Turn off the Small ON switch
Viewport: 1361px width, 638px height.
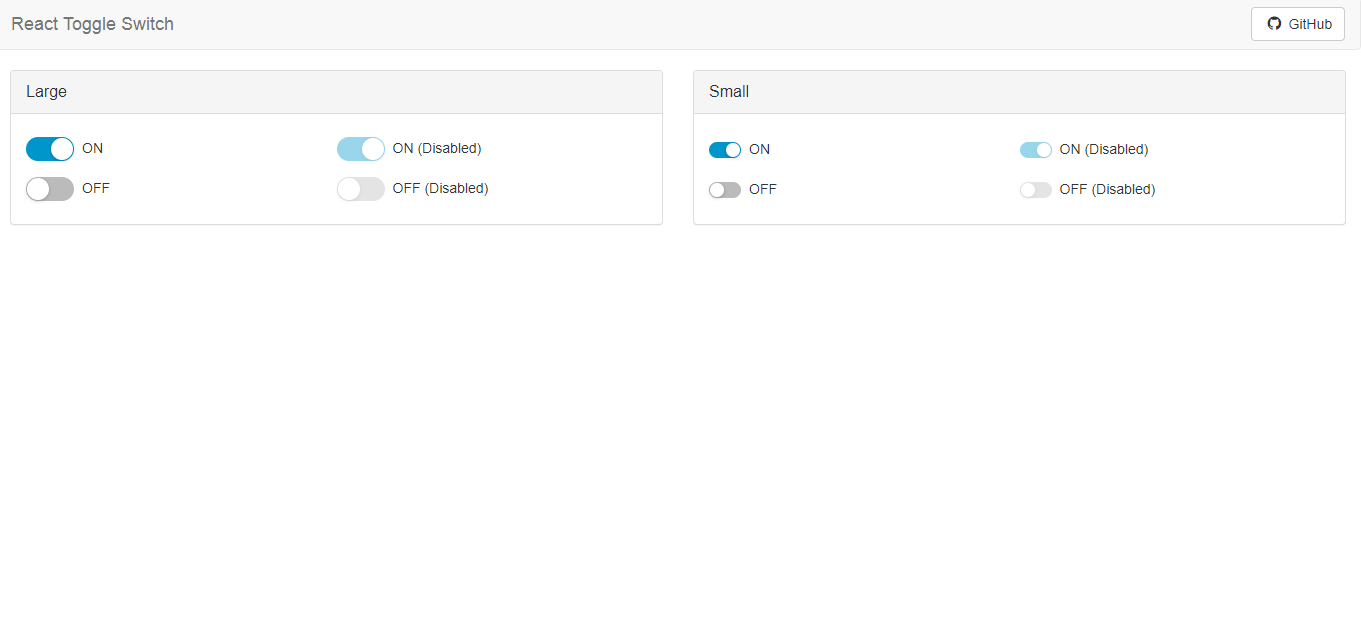tap(725, 150)
